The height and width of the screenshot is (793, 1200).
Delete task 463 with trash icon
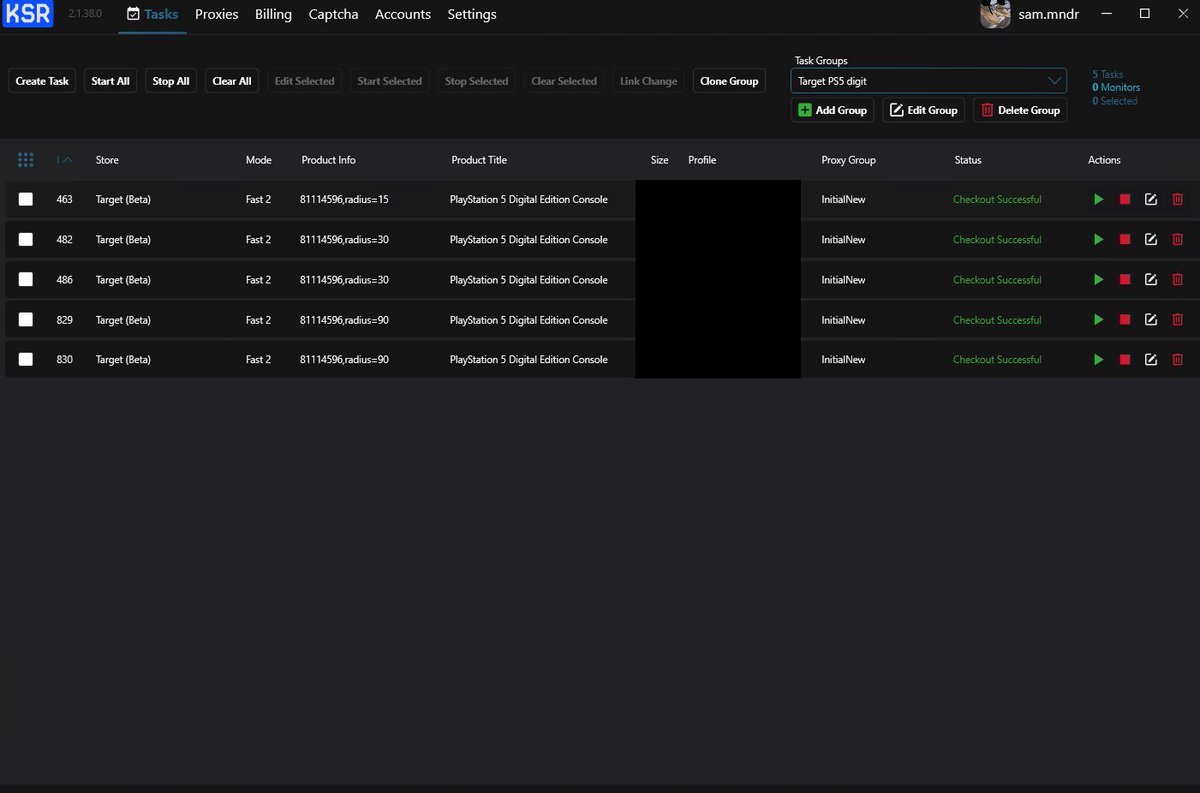[1177, 200]
